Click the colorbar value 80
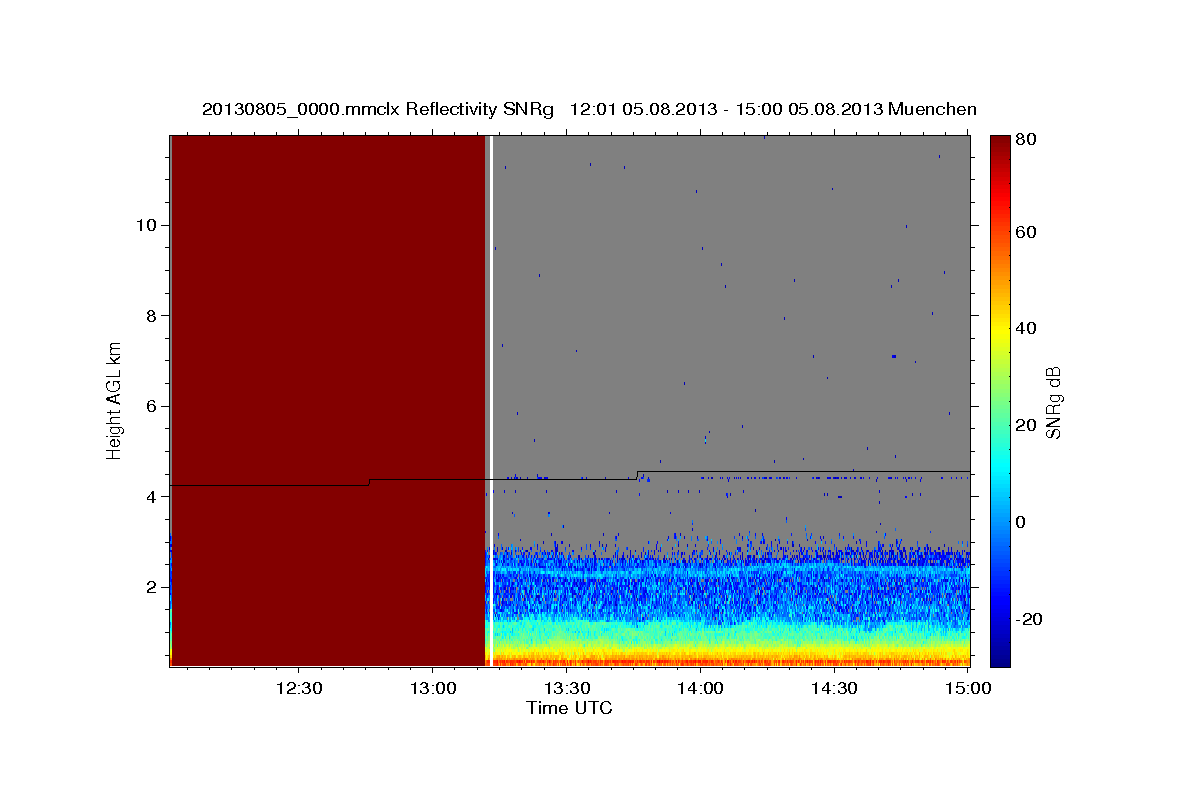Screen dimensions: 1200x800 [1025, 140]
